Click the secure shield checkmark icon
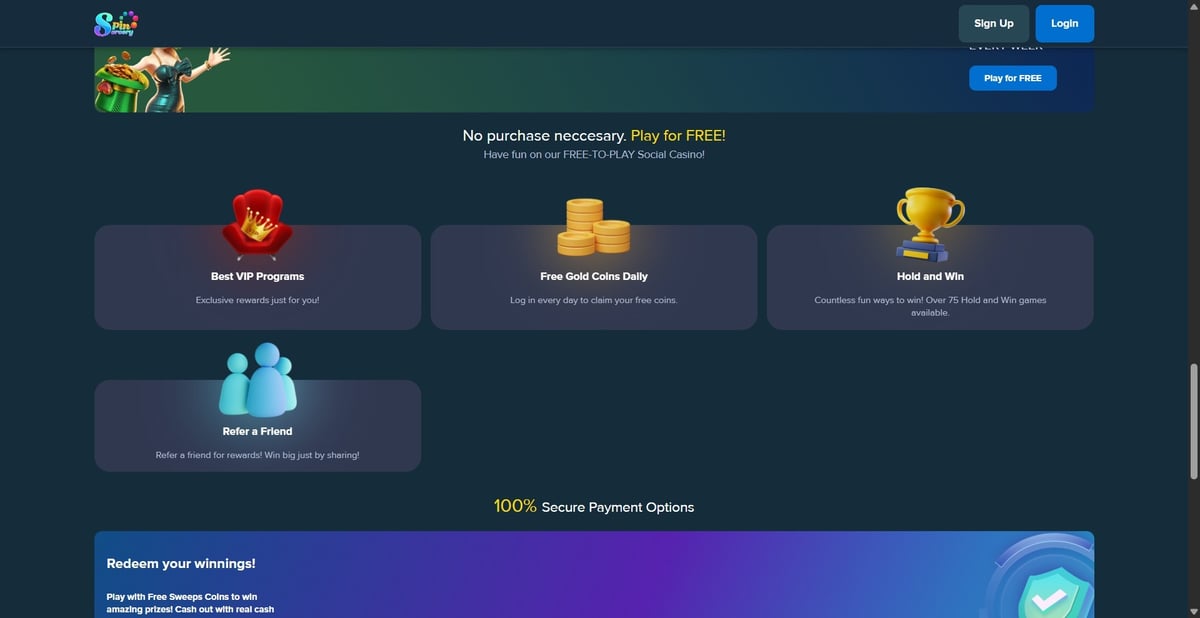The height and width of the screenshot is (618, 1200). (x=1047, y=590)
